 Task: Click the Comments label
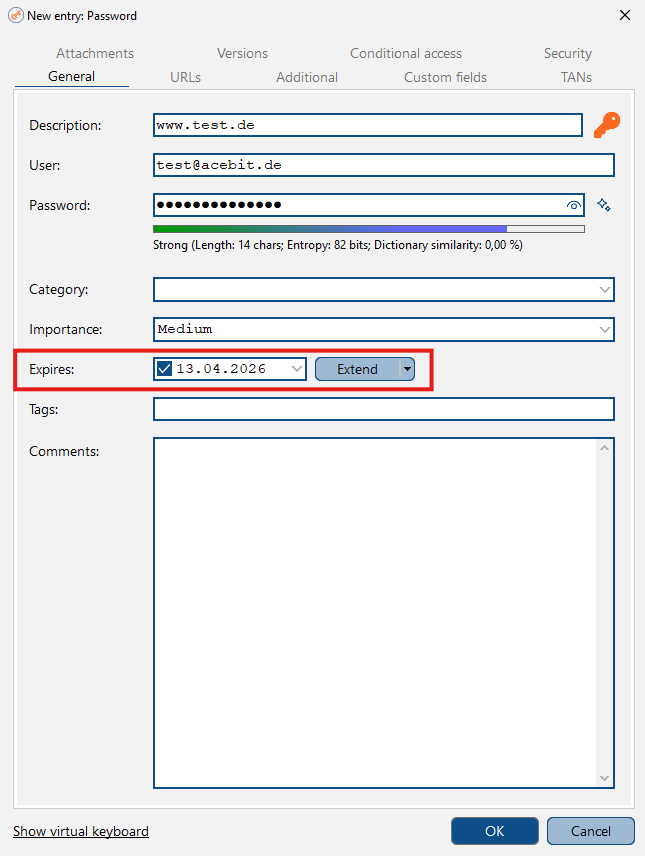click(x=64, y=451)
